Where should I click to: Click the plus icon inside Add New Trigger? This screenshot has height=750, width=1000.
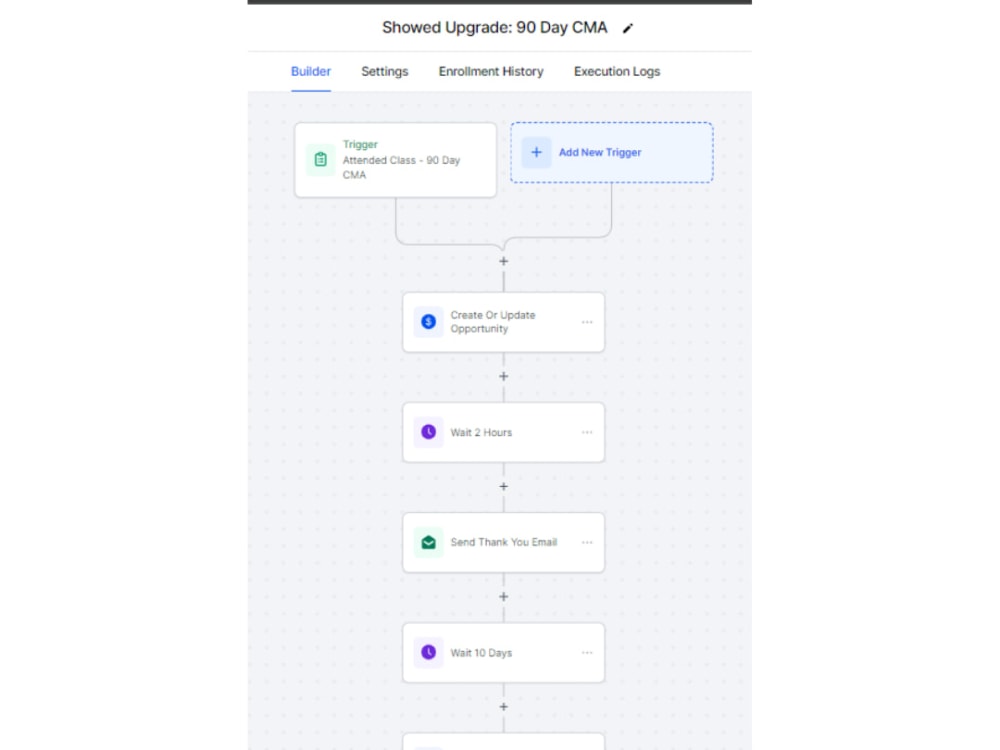[537, 152]
